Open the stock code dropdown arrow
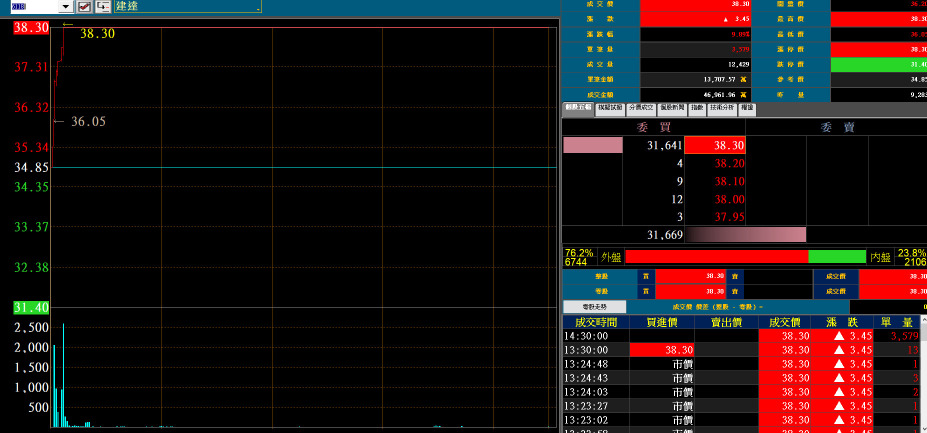 (65, 6)
